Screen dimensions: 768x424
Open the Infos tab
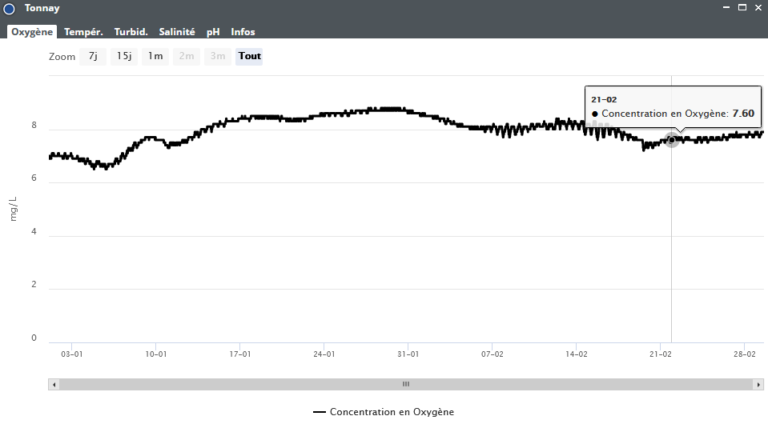pos(243,32)
